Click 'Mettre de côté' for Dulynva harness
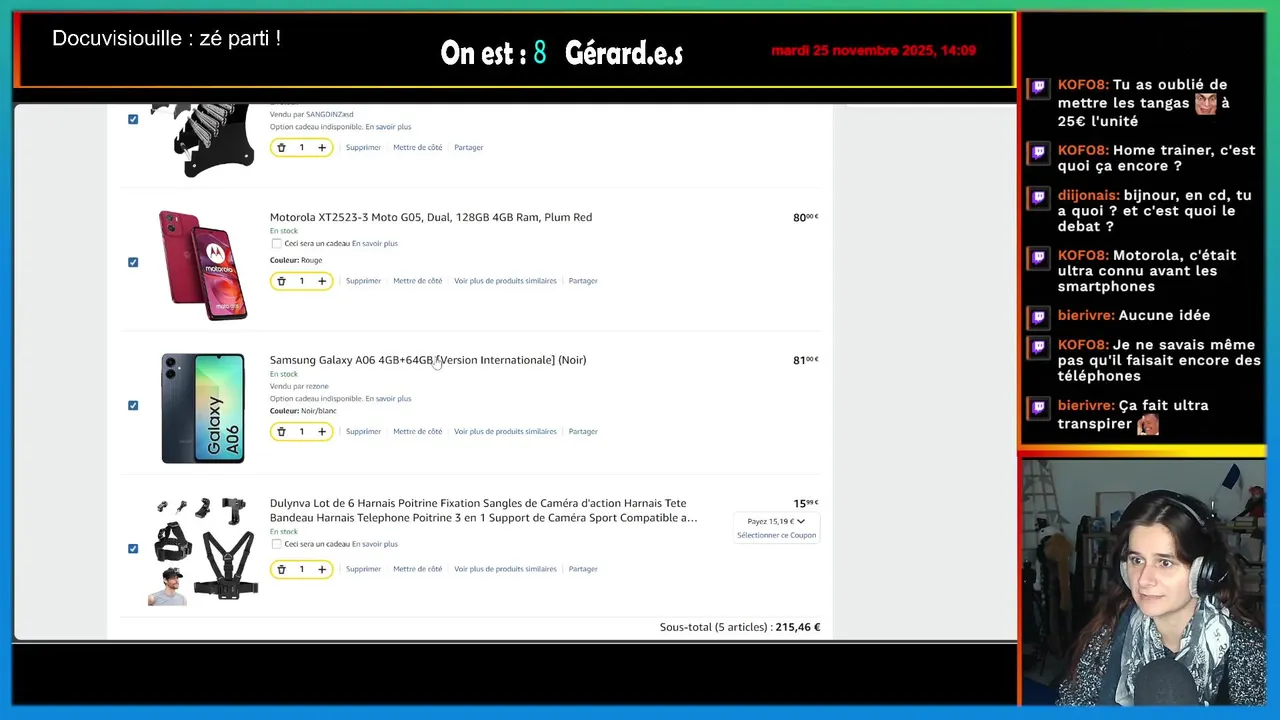This screenshot has width=1280, height=720. point(418,569)
